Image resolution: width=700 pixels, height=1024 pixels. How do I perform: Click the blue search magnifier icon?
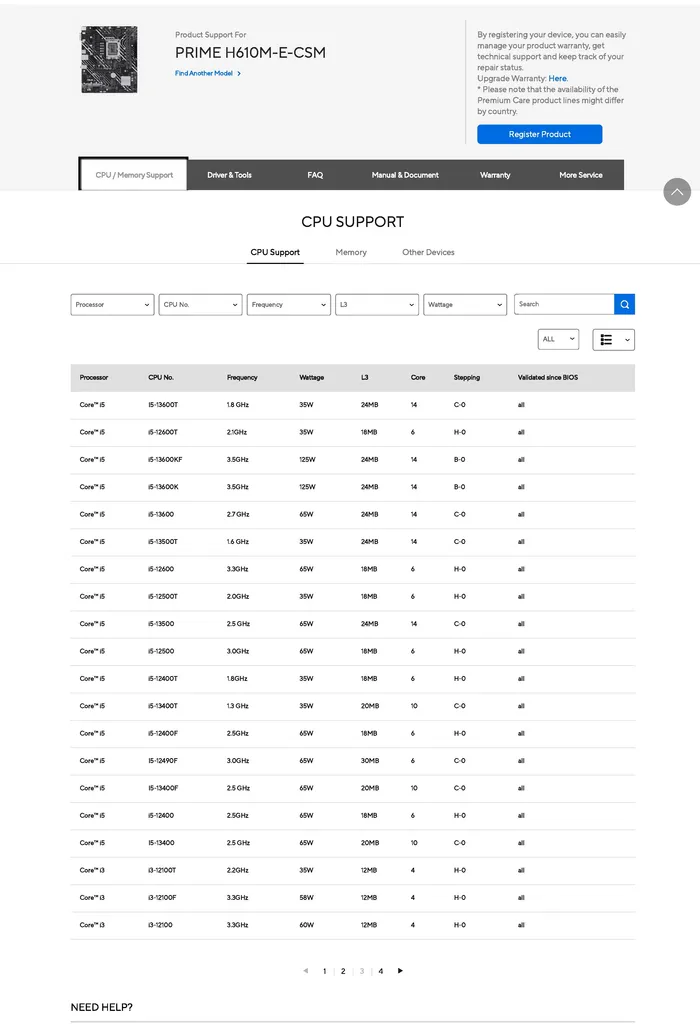(624, 304)
